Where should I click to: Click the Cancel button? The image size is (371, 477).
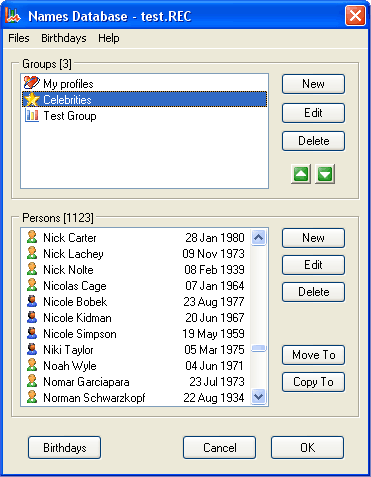[x=220, y=448]
